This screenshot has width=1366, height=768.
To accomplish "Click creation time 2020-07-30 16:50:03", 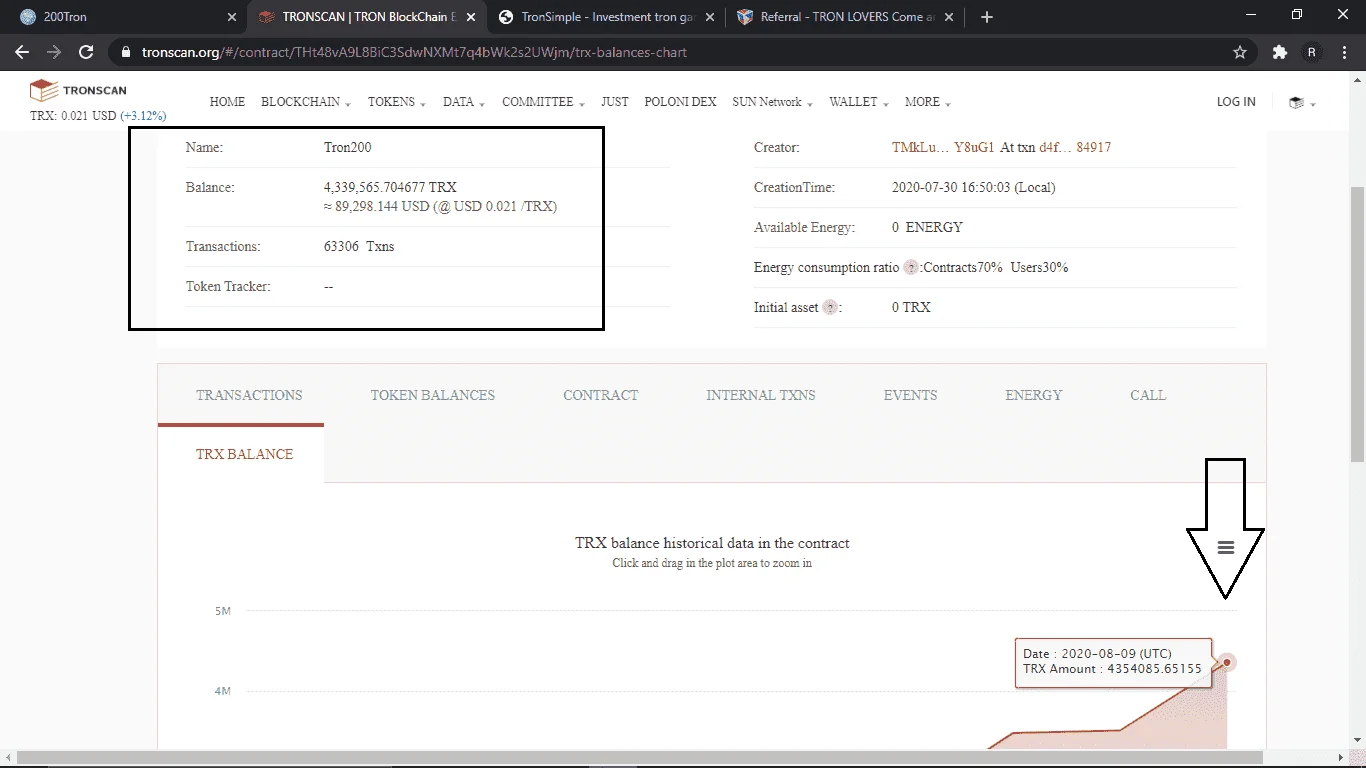I will click(x=973, y=187).
